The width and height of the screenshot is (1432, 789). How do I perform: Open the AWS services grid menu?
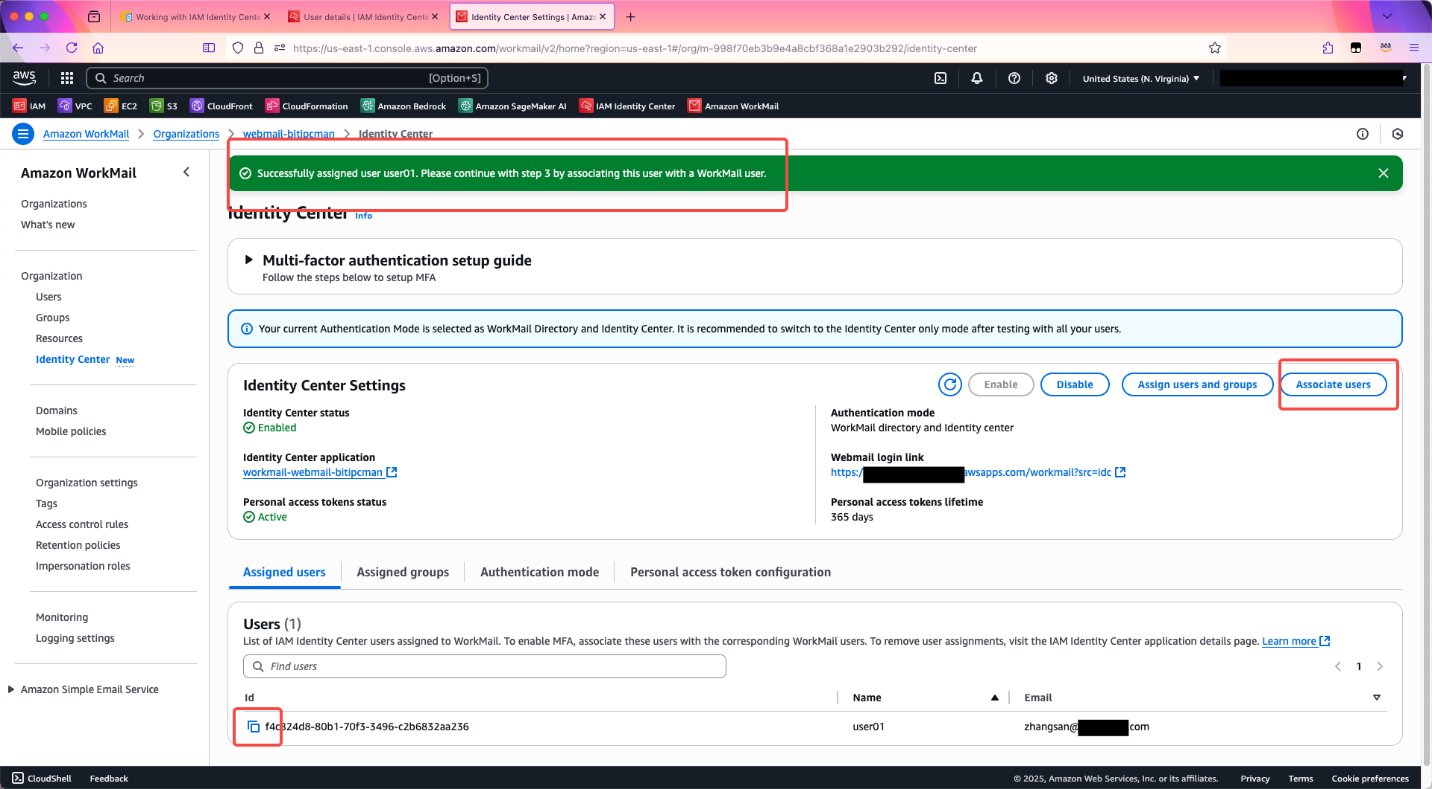coord(67,78)
